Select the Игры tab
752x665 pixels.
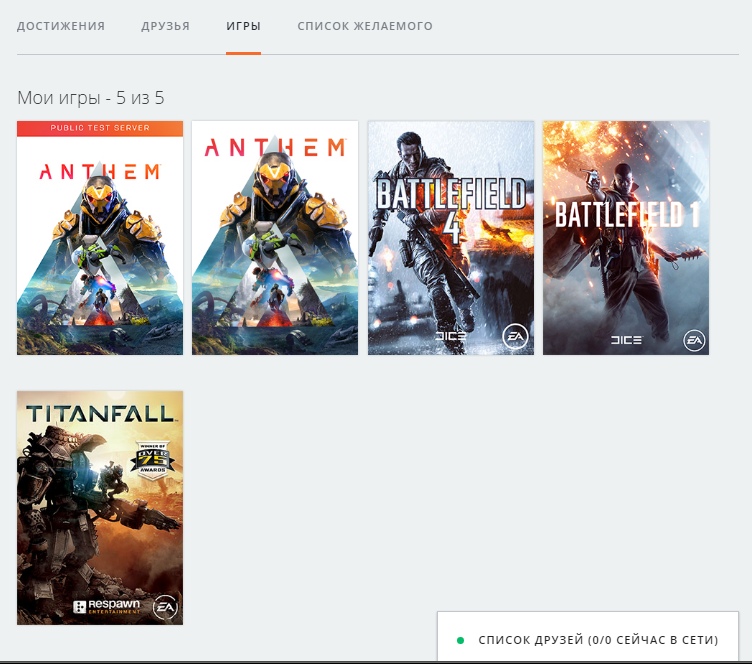(244, 26)
